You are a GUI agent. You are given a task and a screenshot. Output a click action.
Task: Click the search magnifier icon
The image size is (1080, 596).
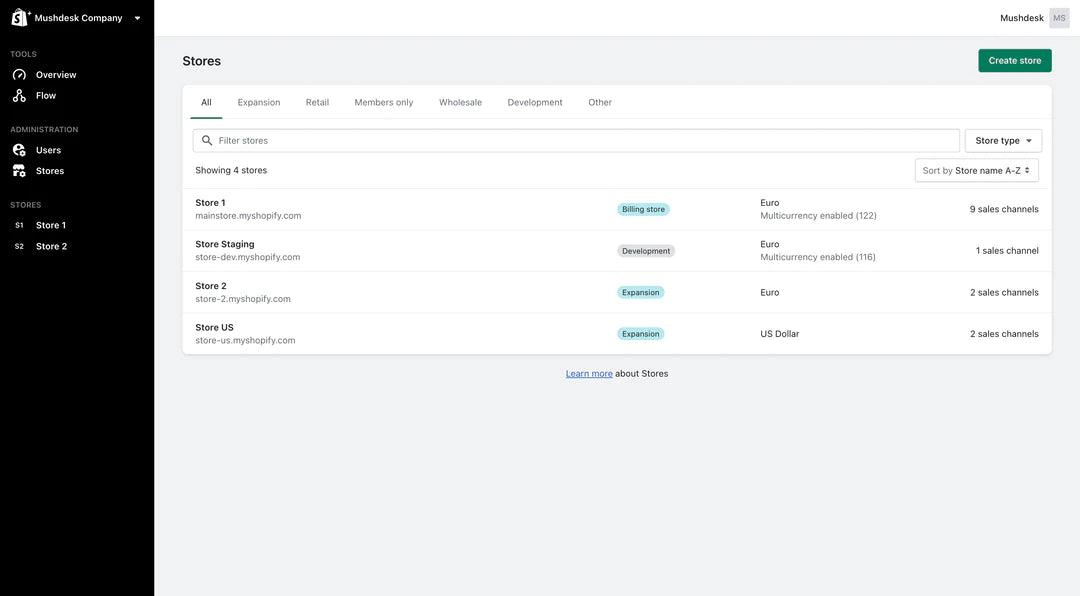(x=207, y=141)
